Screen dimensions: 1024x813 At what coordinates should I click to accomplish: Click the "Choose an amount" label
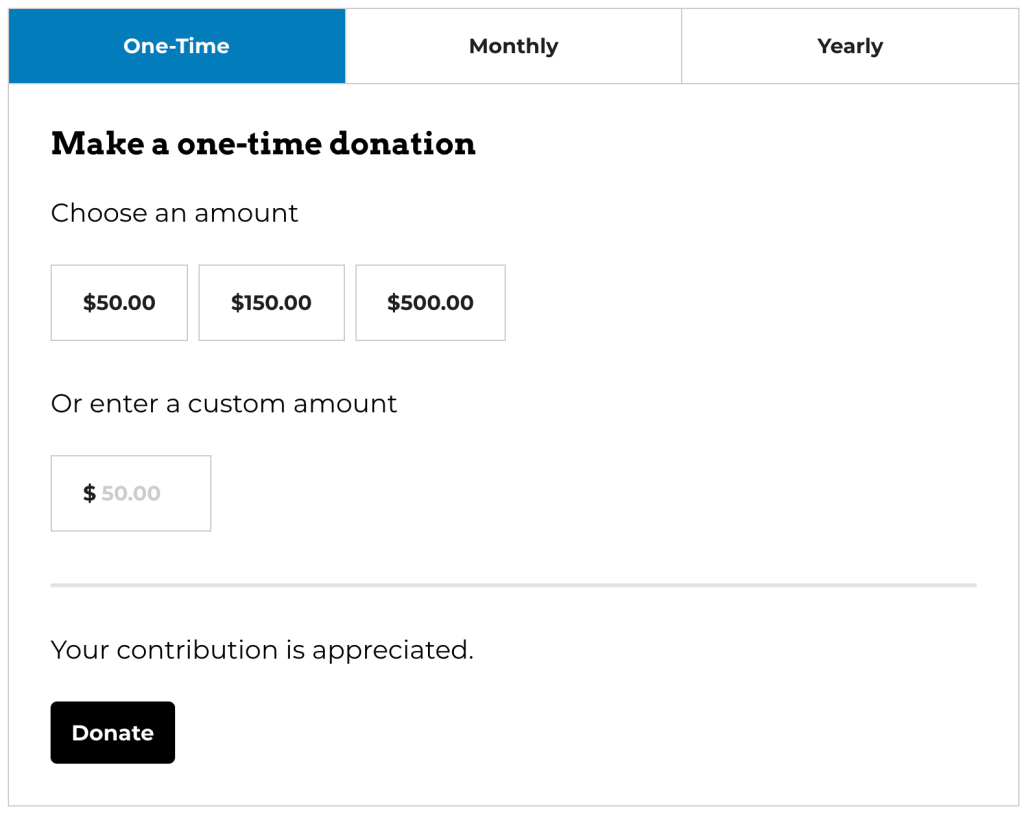(174, 213)
